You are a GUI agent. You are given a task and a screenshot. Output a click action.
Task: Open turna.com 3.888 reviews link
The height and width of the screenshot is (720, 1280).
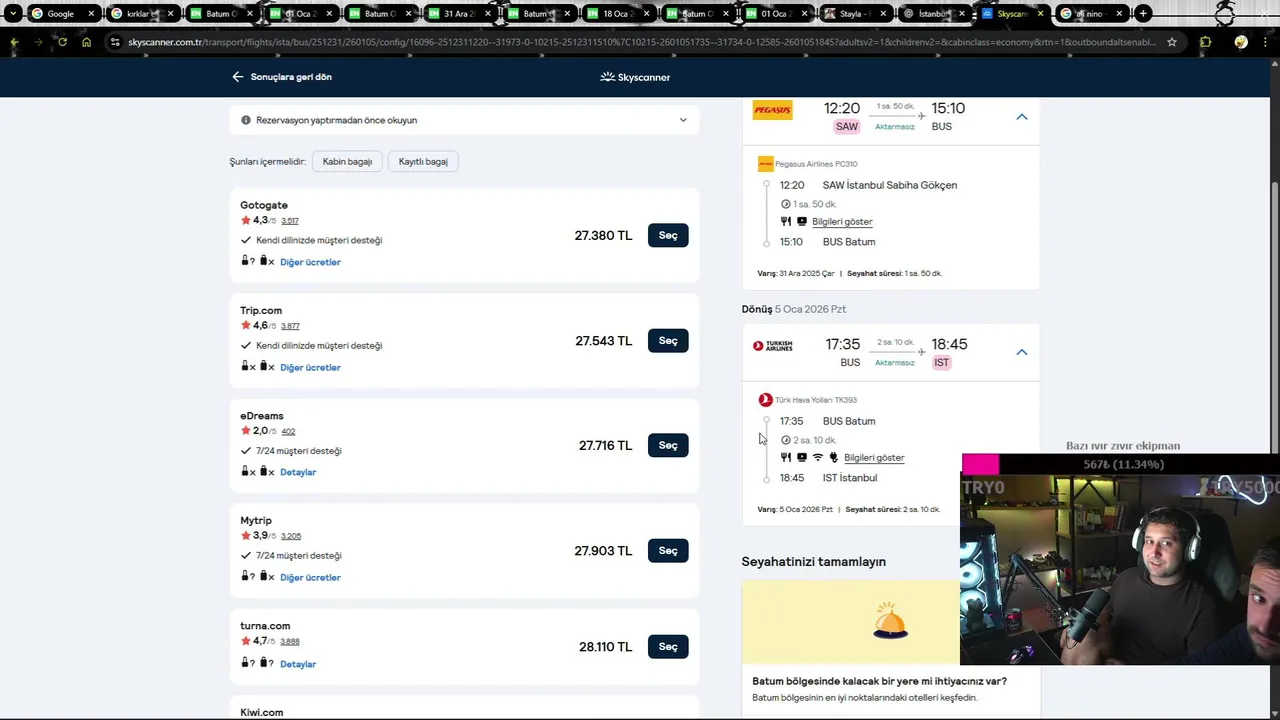coord(290,641)
